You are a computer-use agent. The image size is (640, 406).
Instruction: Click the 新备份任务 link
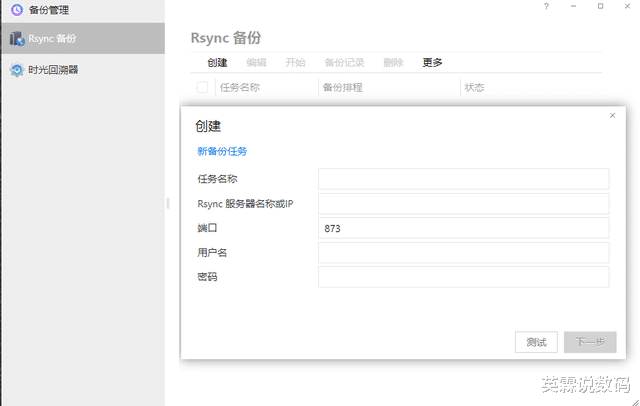click(222, 152)
